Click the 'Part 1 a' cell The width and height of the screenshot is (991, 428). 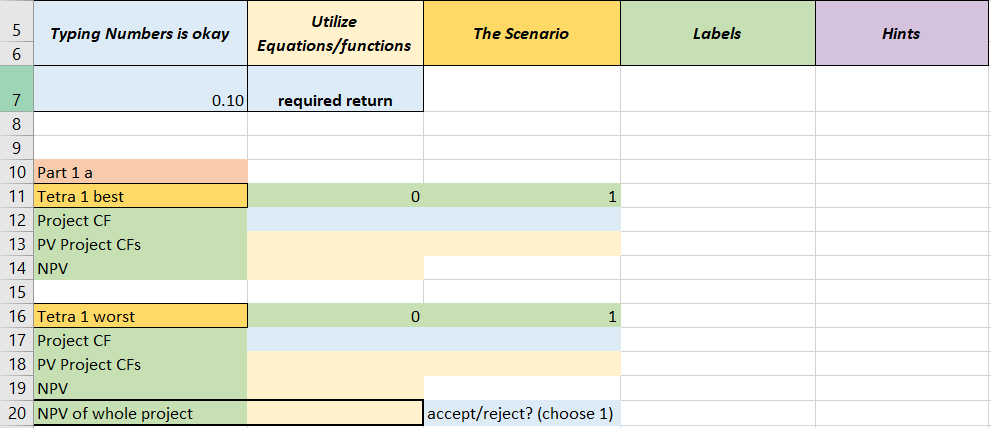tap(140, 172)
